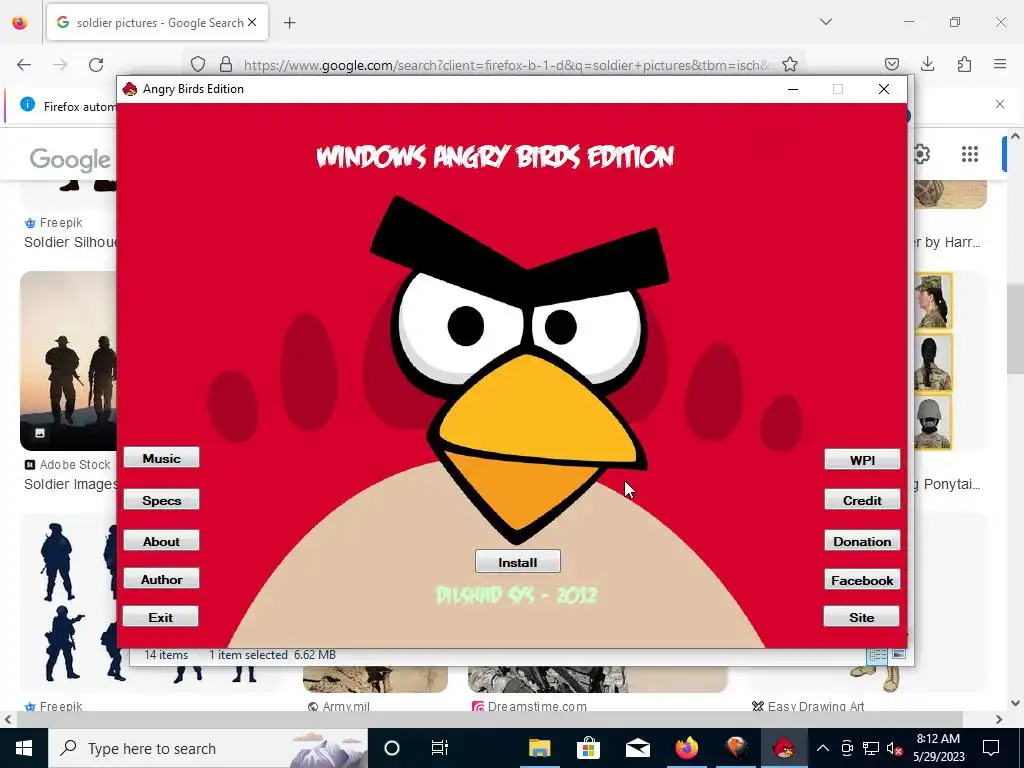
Task: Click the About button
Action: (x=161, y=541)
